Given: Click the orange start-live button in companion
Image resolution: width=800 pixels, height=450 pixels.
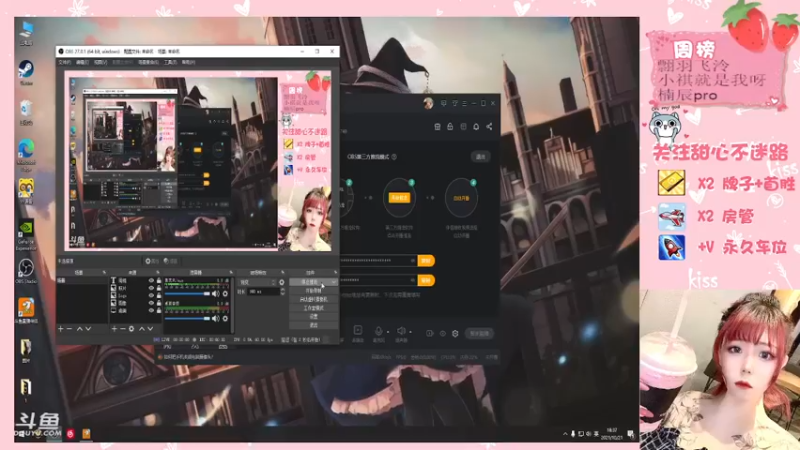Looking at the screenshot, I should tap(399, 198).
